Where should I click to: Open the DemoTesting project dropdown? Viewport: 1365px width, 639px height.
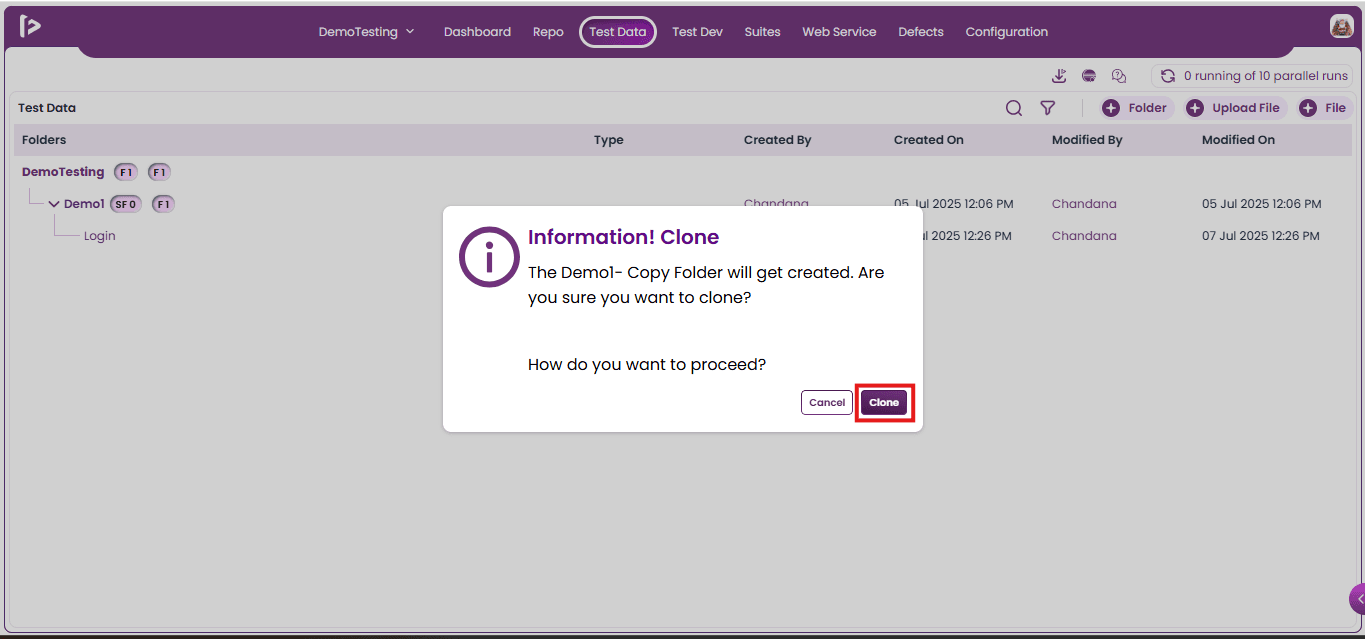(x=366, y=32)
